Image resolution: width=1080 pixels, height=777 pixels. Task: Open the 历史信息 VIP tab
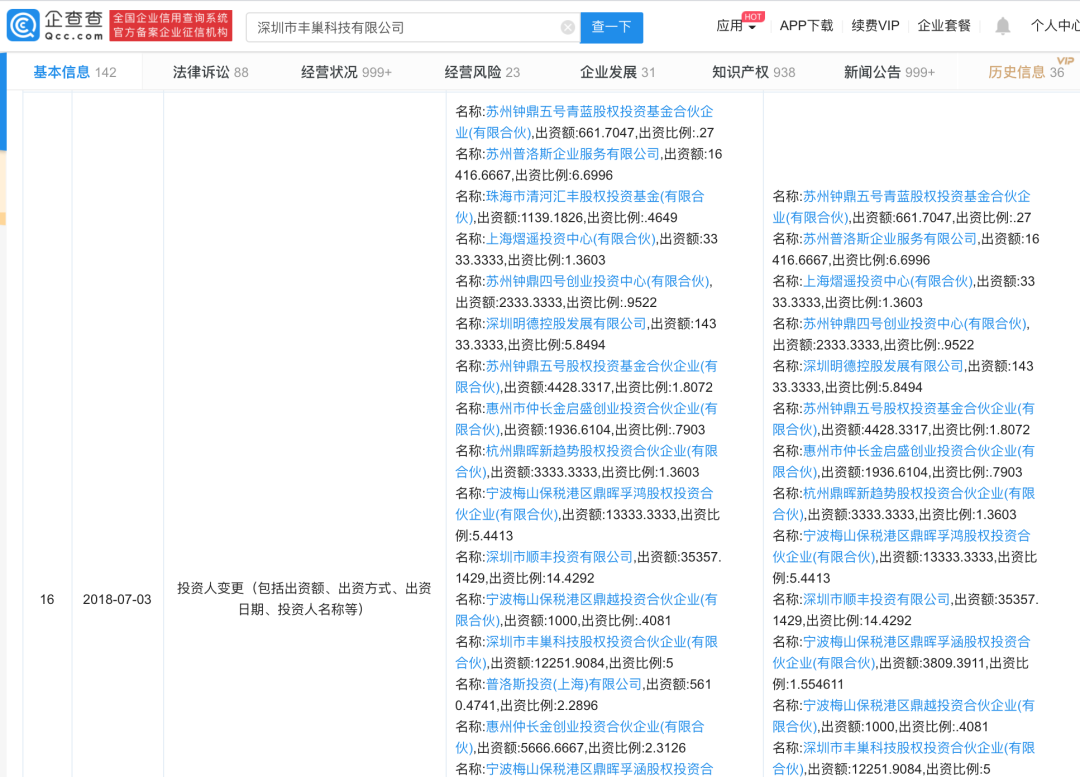[1025, 72]
